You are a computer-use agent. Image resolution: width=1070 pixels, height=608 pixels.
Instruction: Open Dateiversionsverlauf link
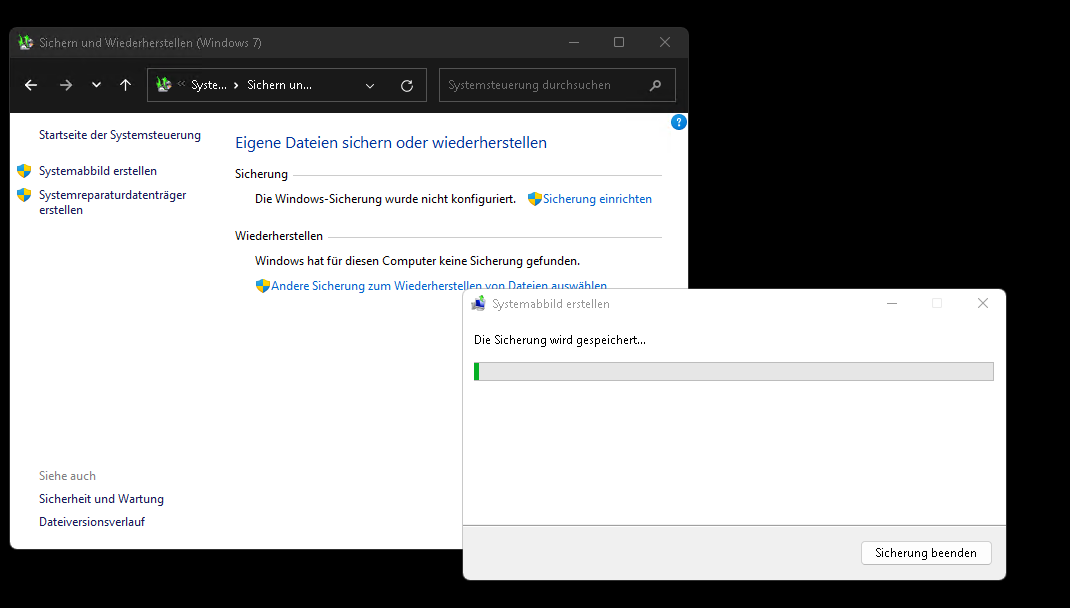pos(92,522)
